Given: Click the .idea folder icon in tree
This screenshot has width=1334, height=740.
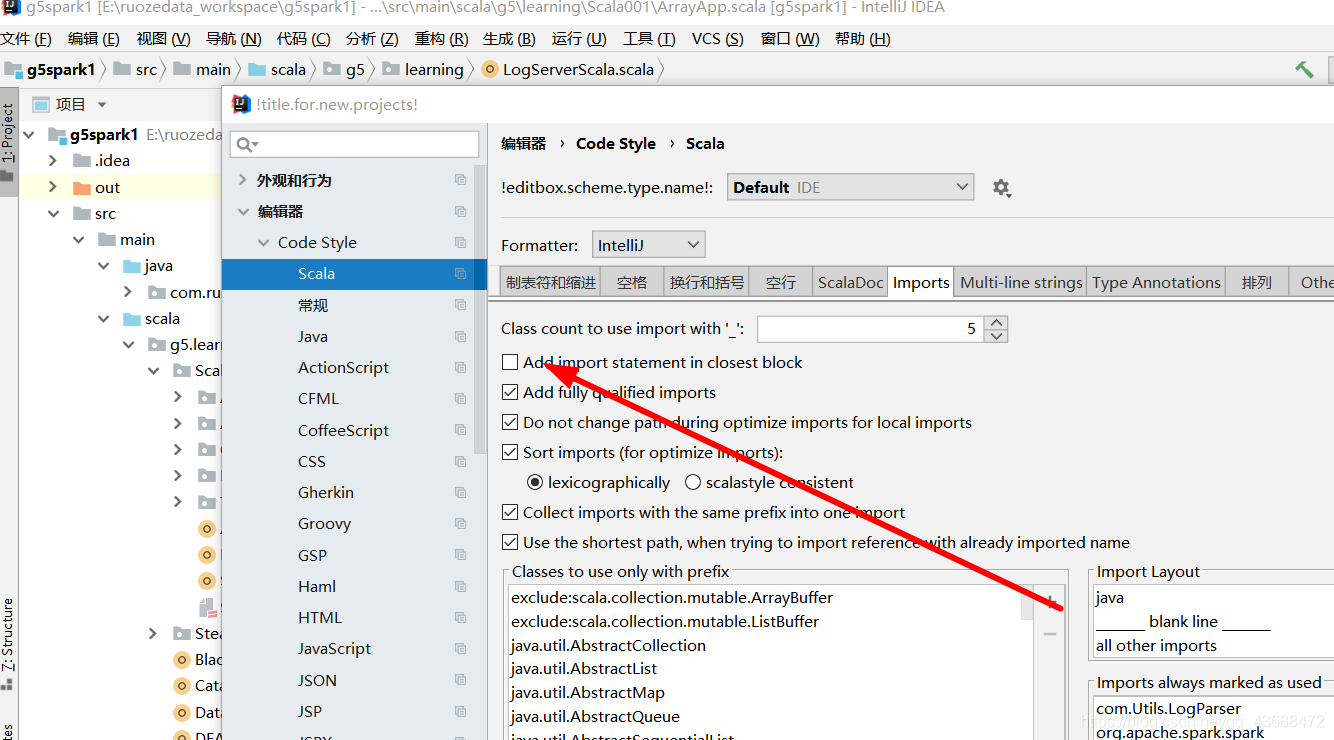Looking at the screenshot, I should [x=82, y=160].
